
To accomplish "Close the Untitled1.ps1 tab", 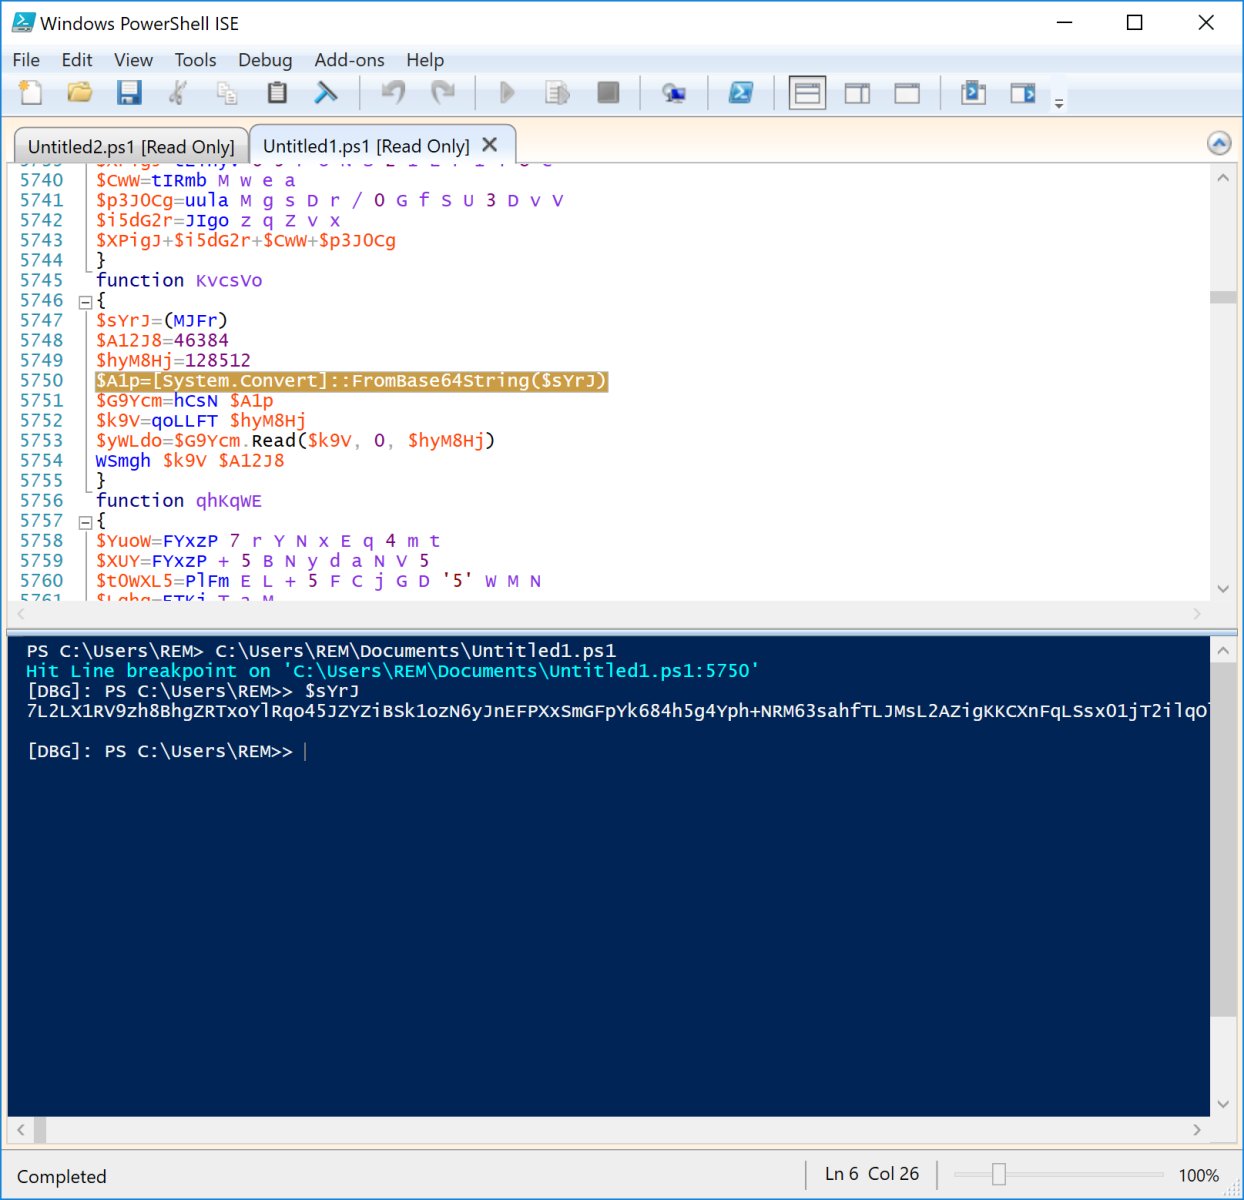I will coord(489,144).
